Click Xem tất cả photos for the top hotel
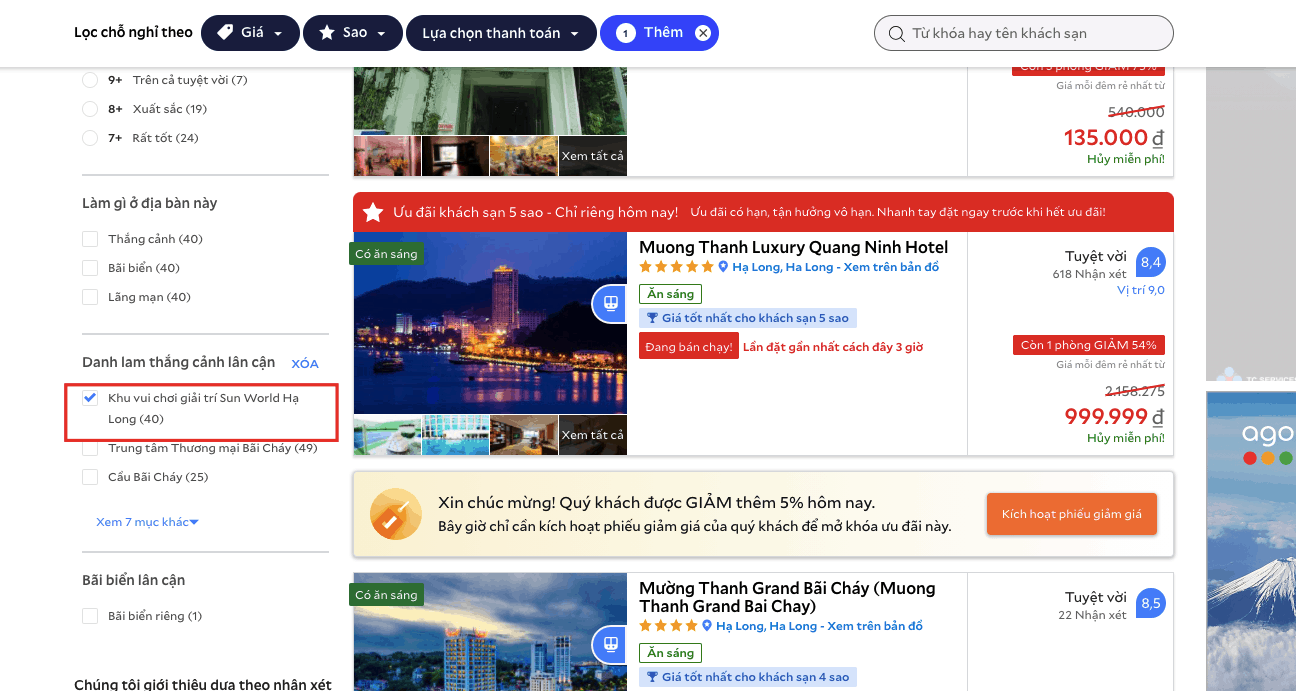1296x691 pixels. [x=592, y=156]
